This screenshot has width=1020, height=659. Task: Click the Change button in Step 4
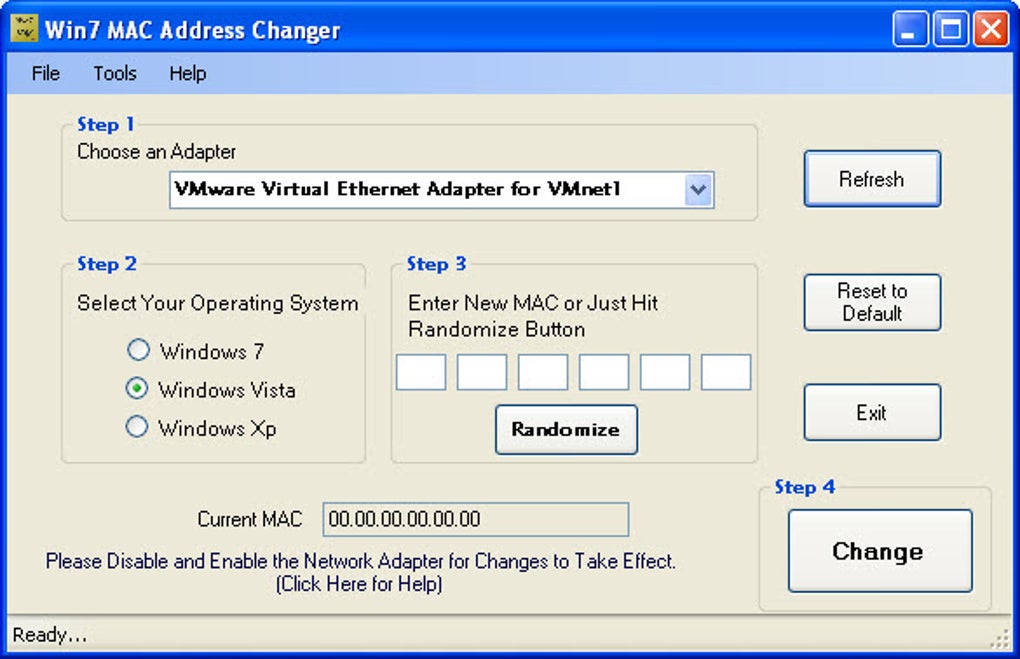point(880,551)
